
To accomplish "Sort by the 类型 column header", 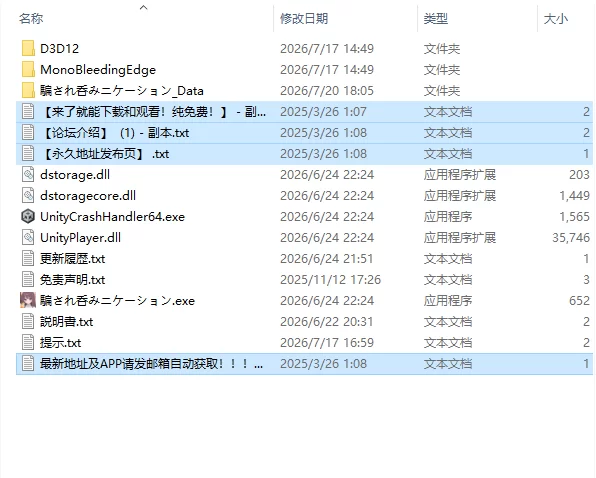I will (x=436, y=18).
